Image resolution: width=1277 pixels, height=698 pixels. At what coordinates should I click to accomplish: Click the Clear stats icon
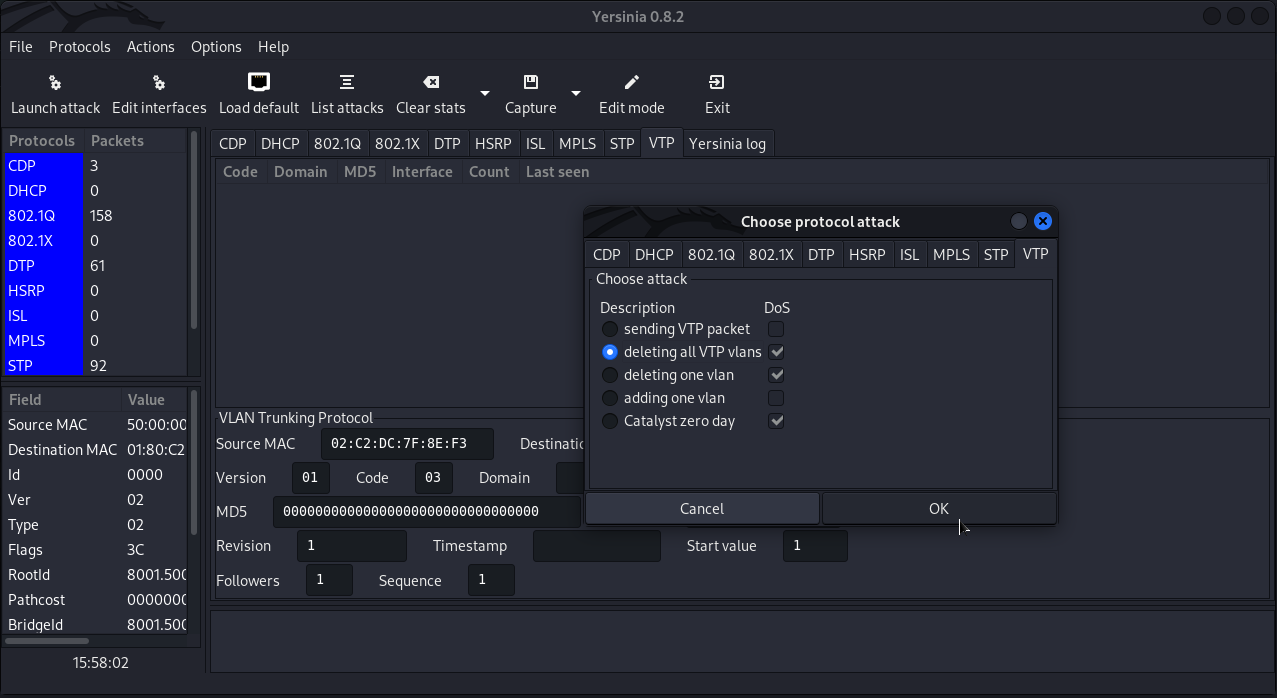pyautogui.click(x=431, y=82)
